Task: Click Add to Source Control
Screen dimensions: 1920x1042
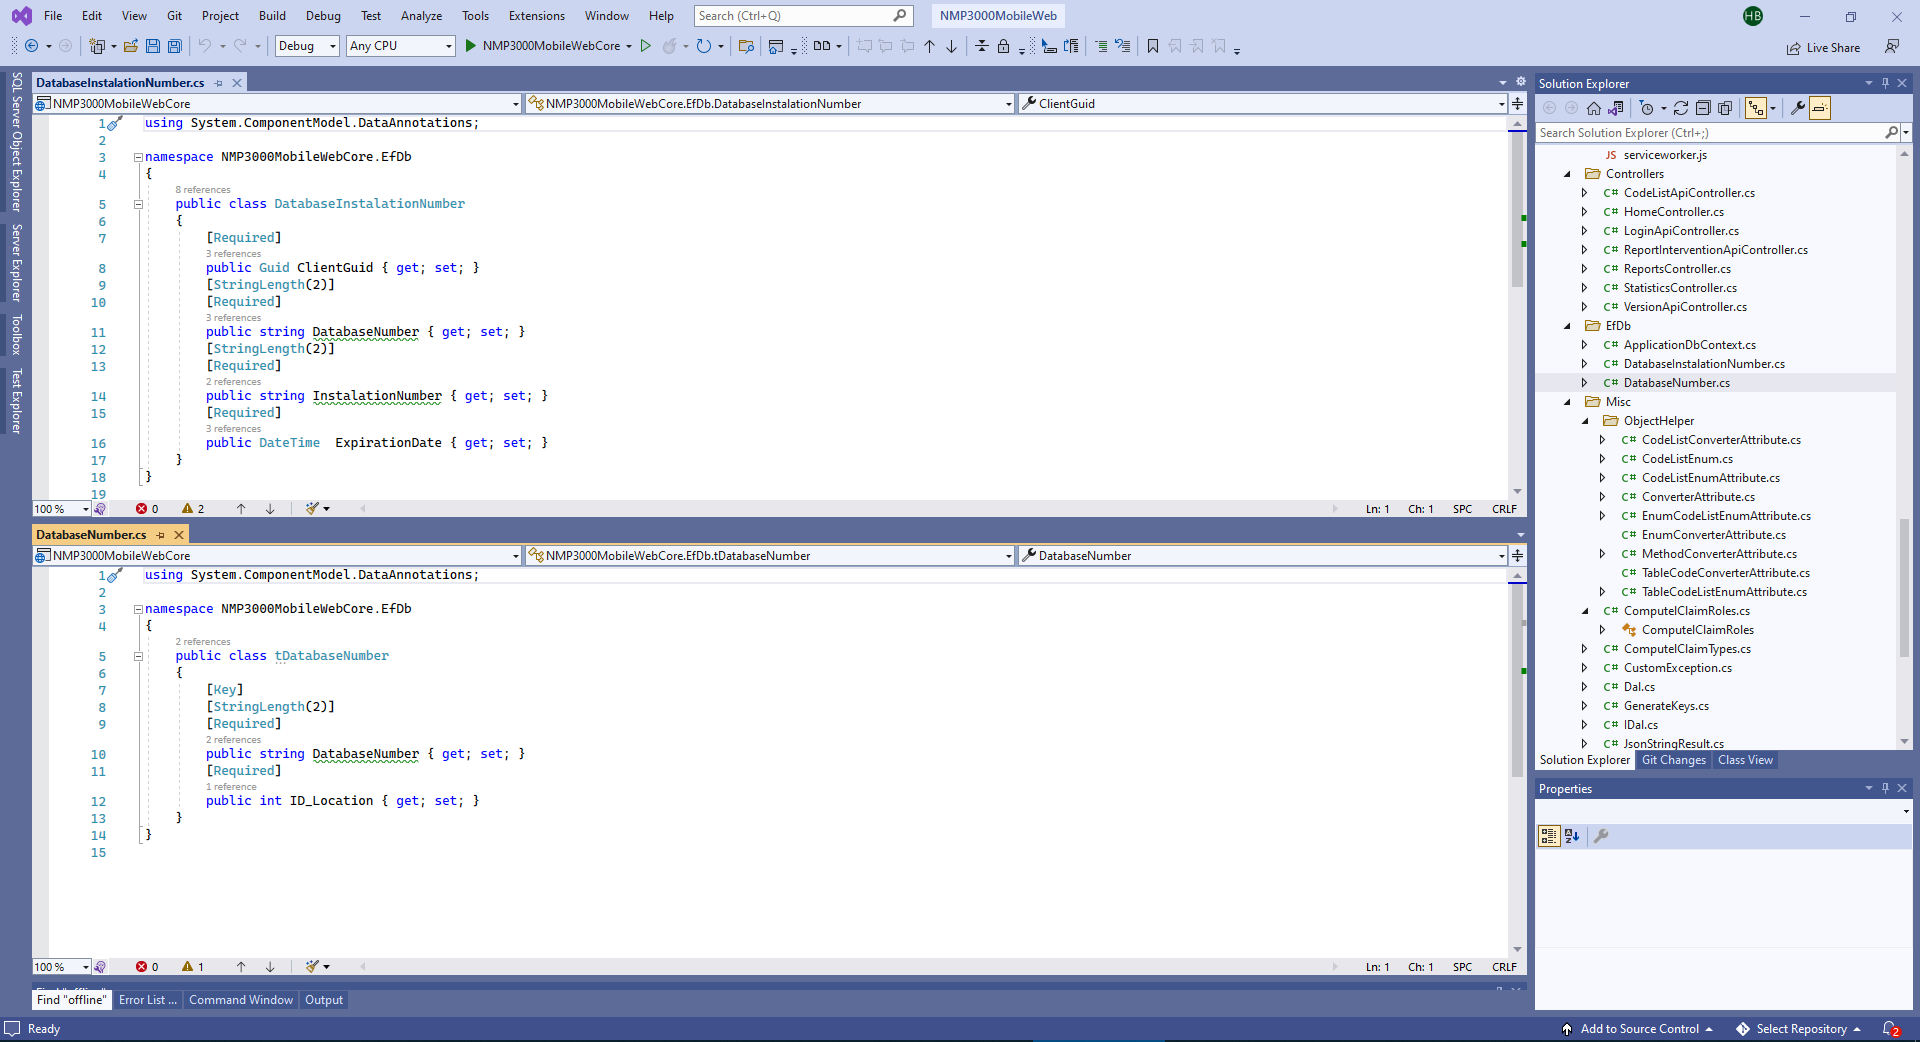Action: 1639,1029
